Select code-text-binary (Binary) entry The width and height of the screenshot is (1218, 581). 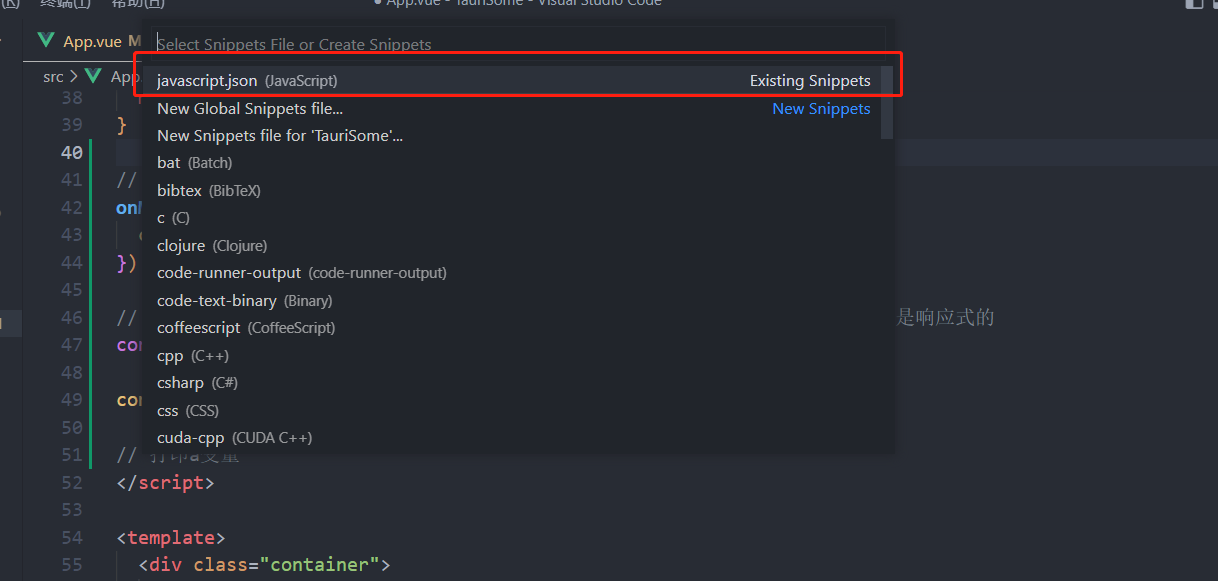514,300
